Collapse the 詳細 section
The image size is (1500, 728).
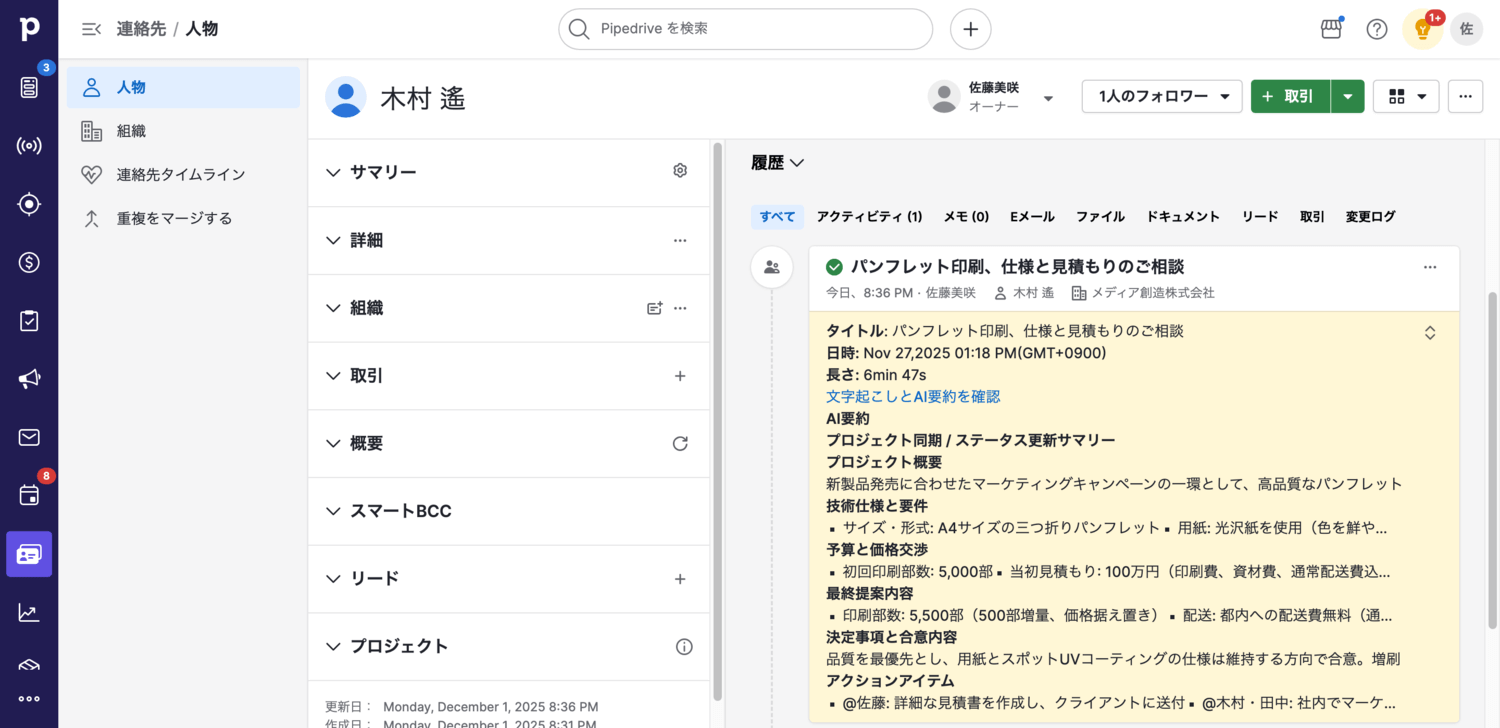(334, 240)
